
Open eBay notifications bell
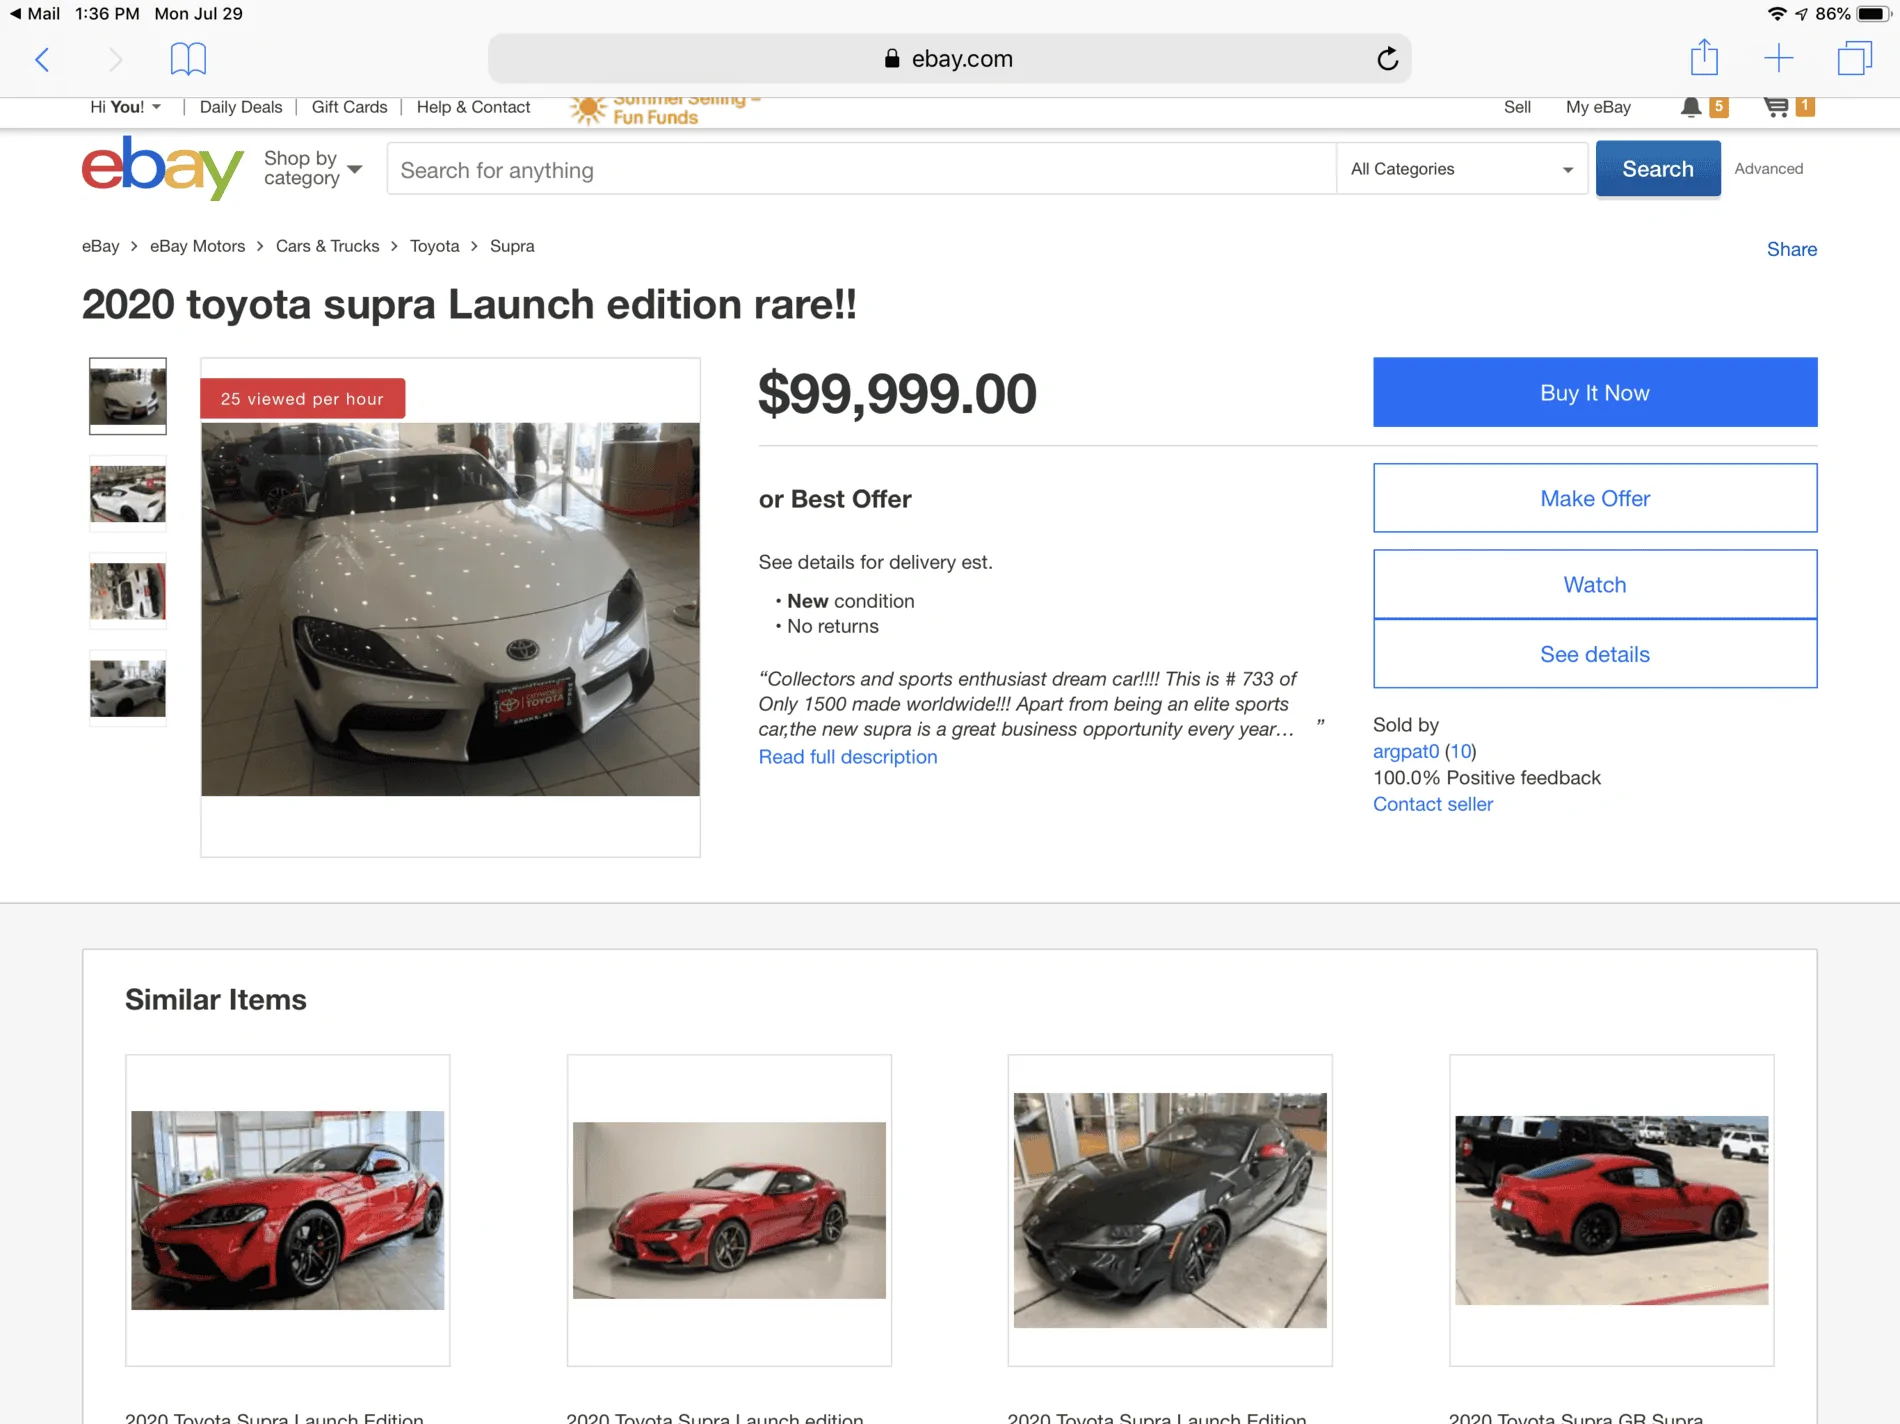1691,107
